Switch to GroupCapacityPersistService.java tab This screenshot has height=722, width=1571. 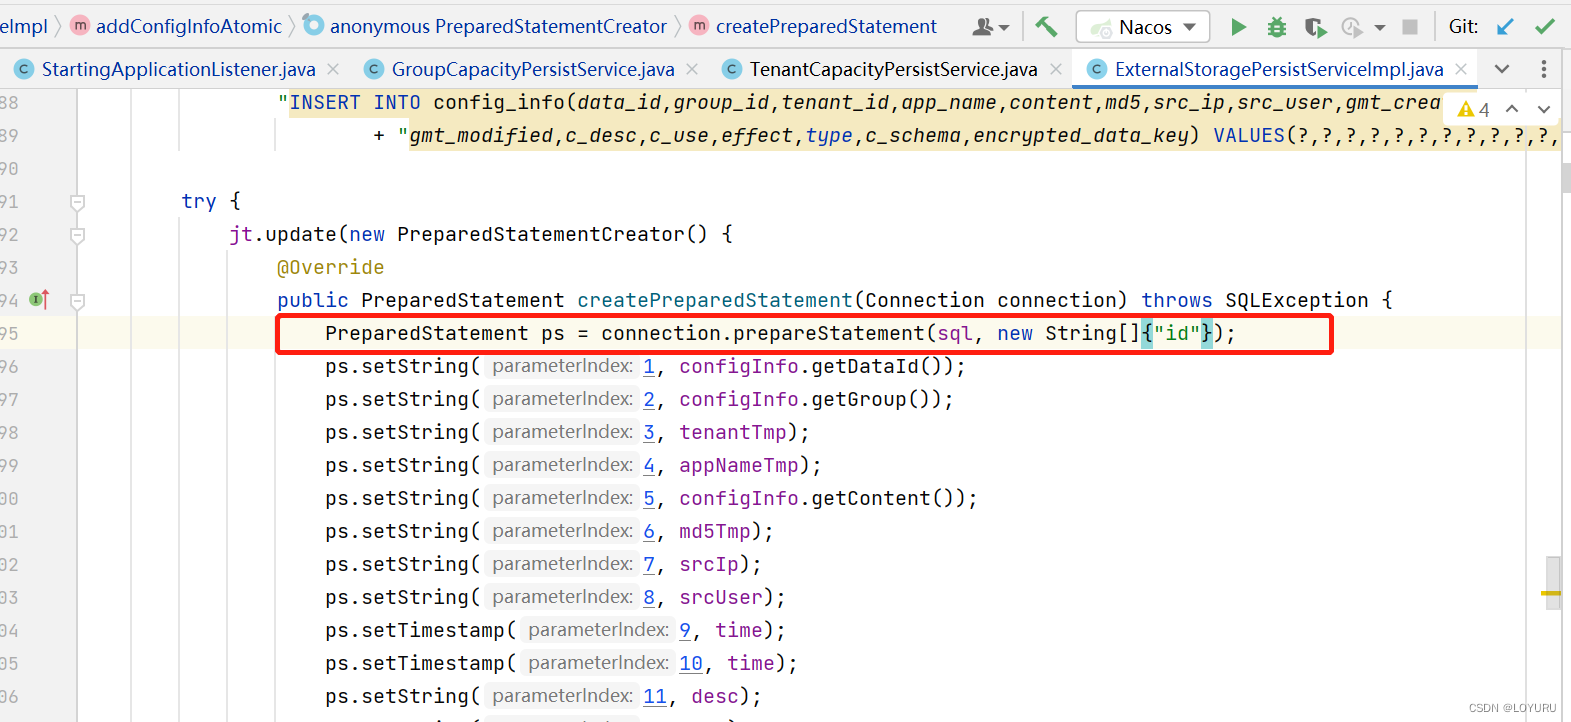coord(533,69)
